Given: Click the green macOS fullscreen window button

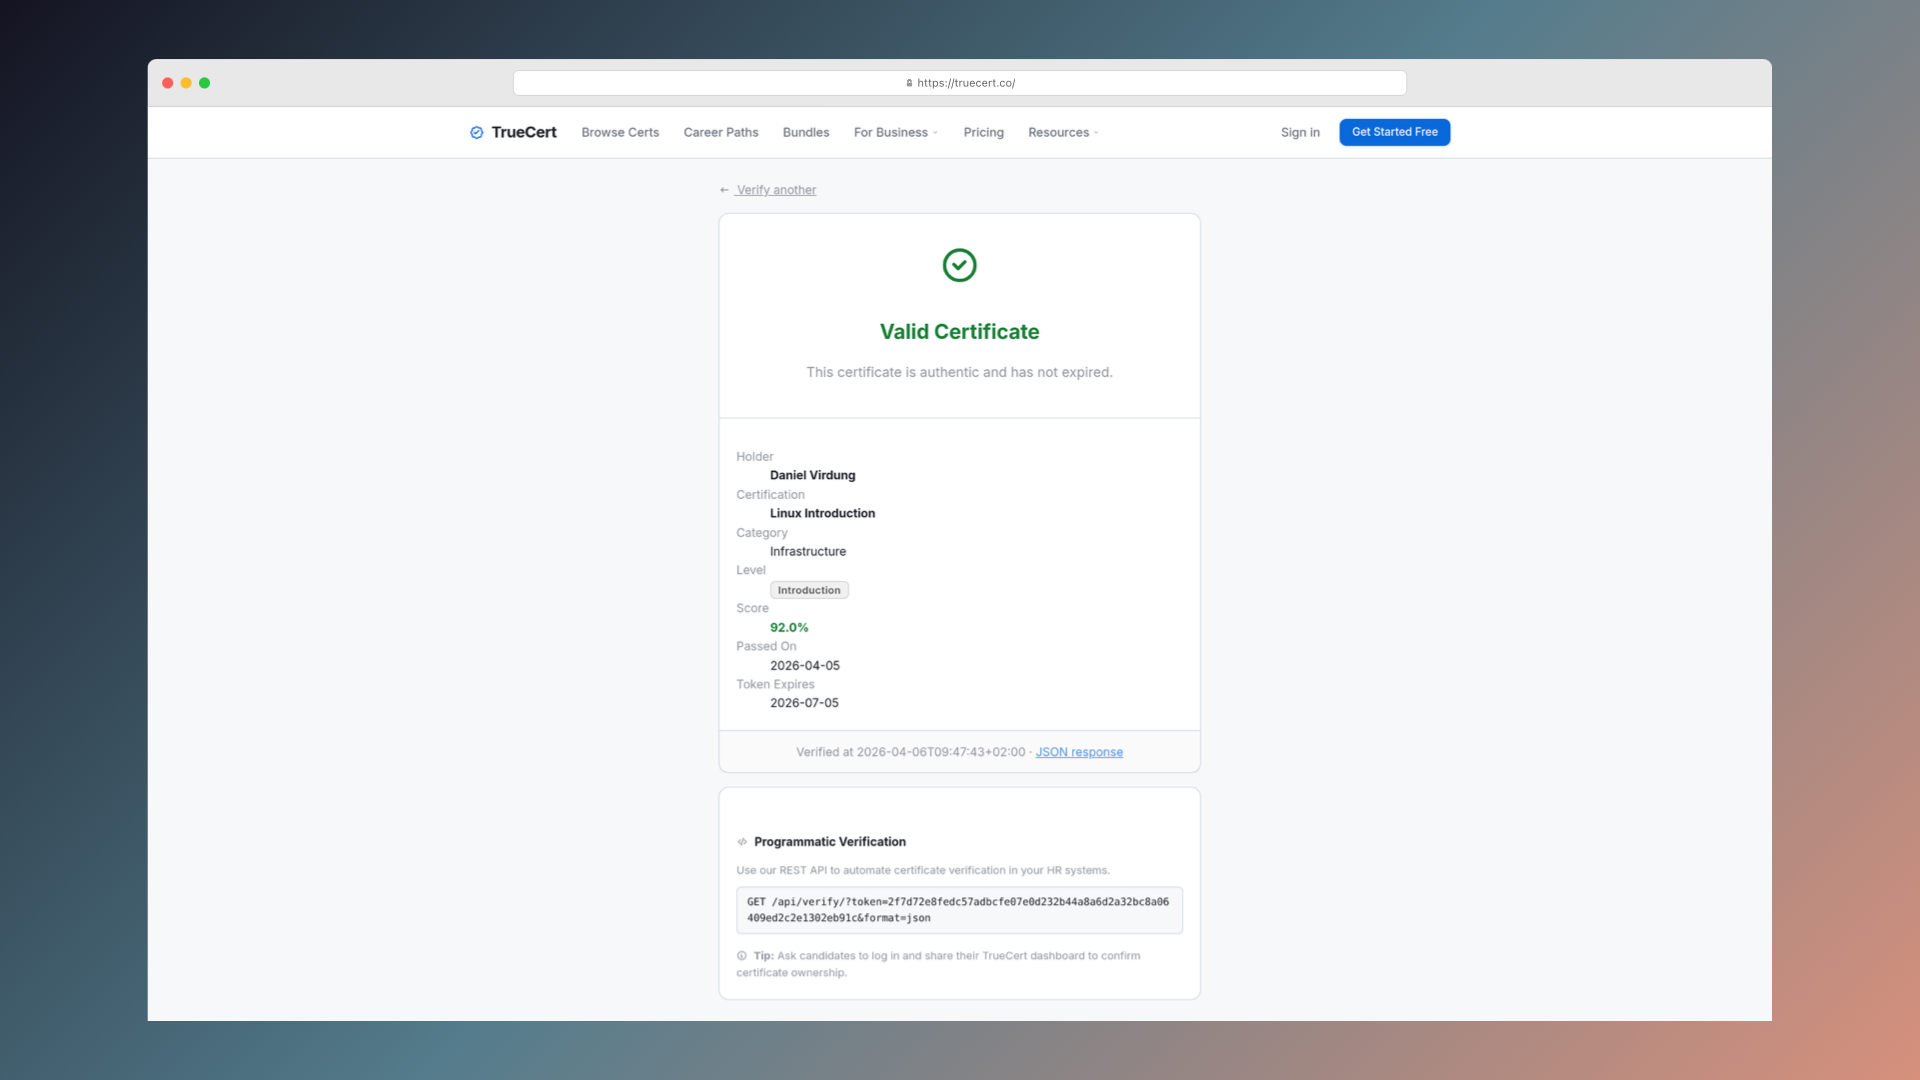Looking at the screenshot, I should pyautogui.click(x=204, y=83).
